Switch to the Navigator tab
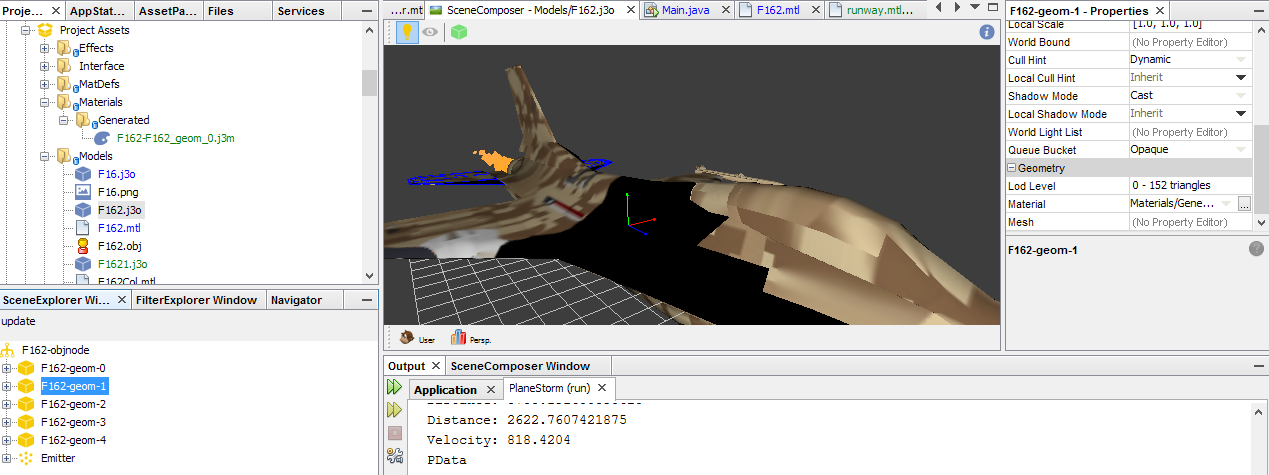Image resolution: width=1269 pixels, height=475 pixels. click(x=297, y=300)
